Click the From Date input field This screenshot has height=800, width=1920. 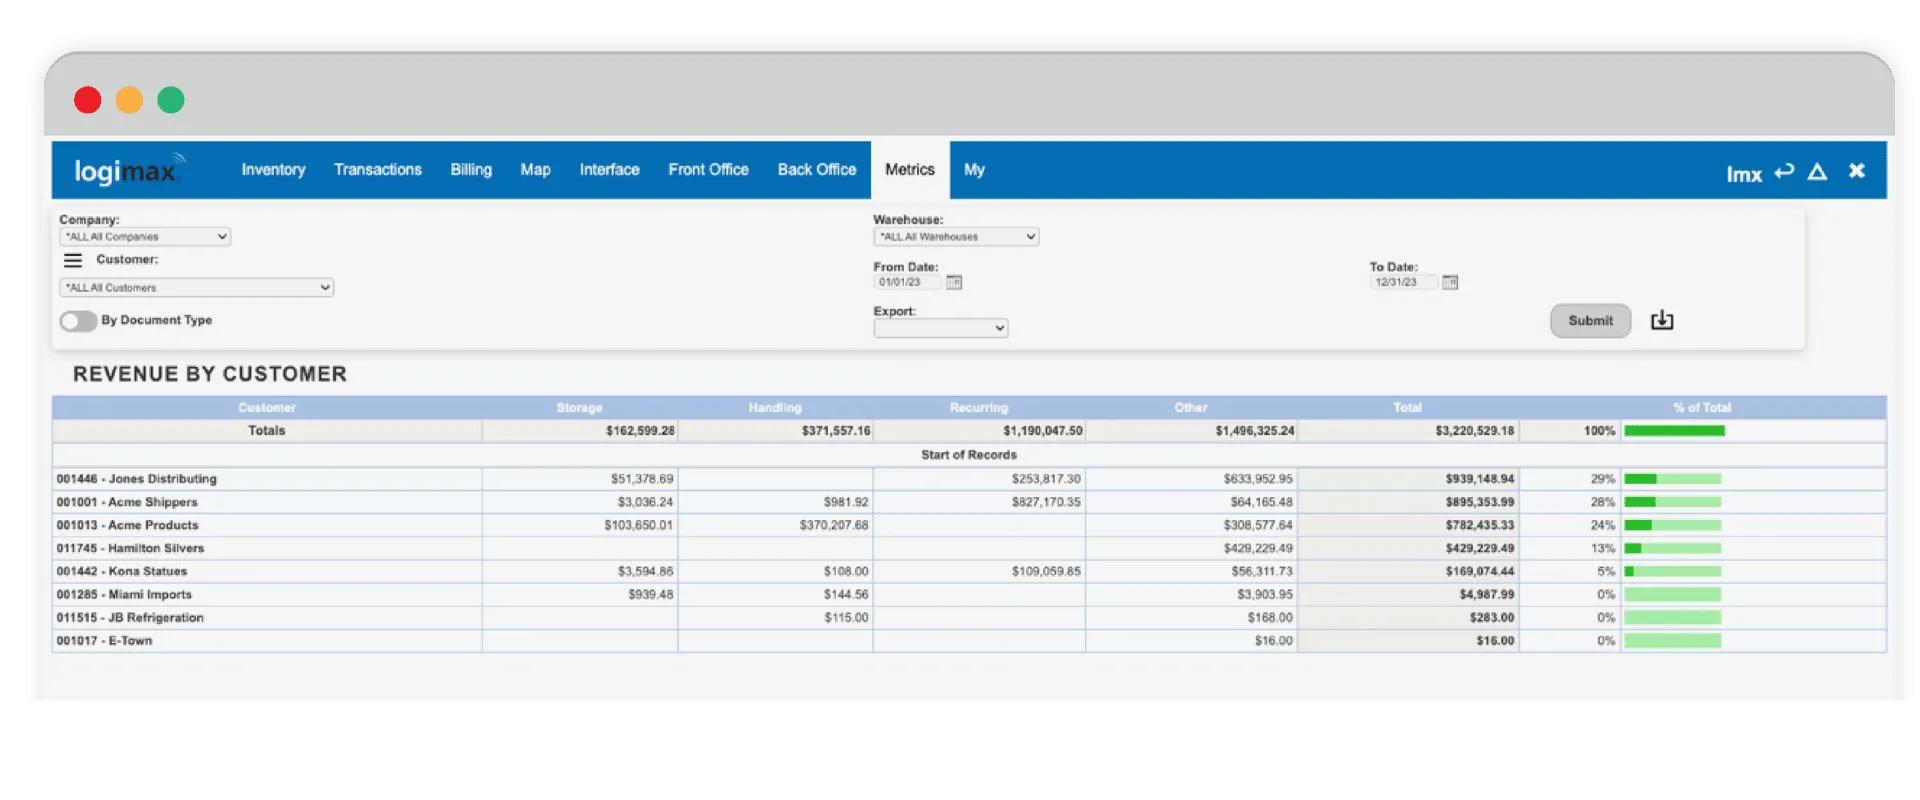(x=908, y=283)
